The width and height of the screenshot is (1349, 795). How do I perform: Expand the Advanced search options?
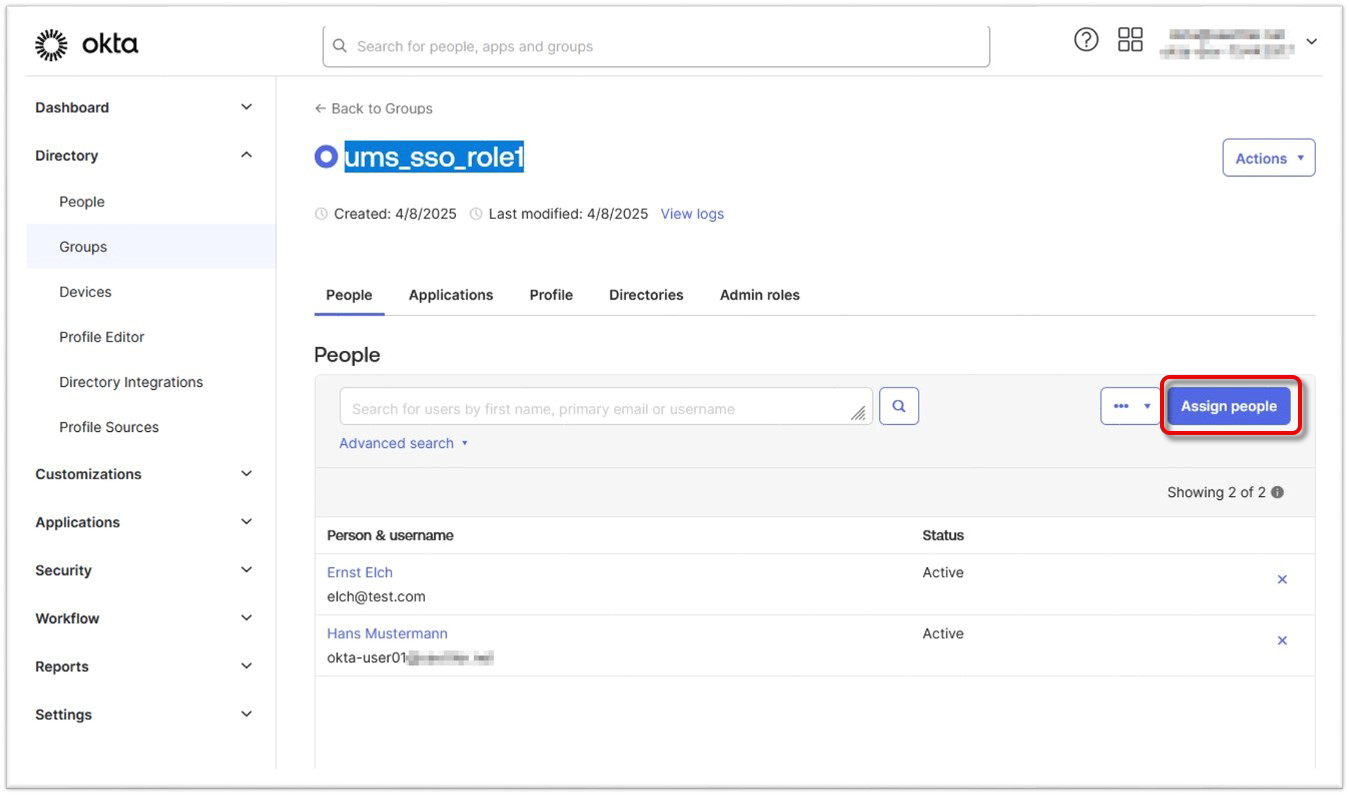403,443
